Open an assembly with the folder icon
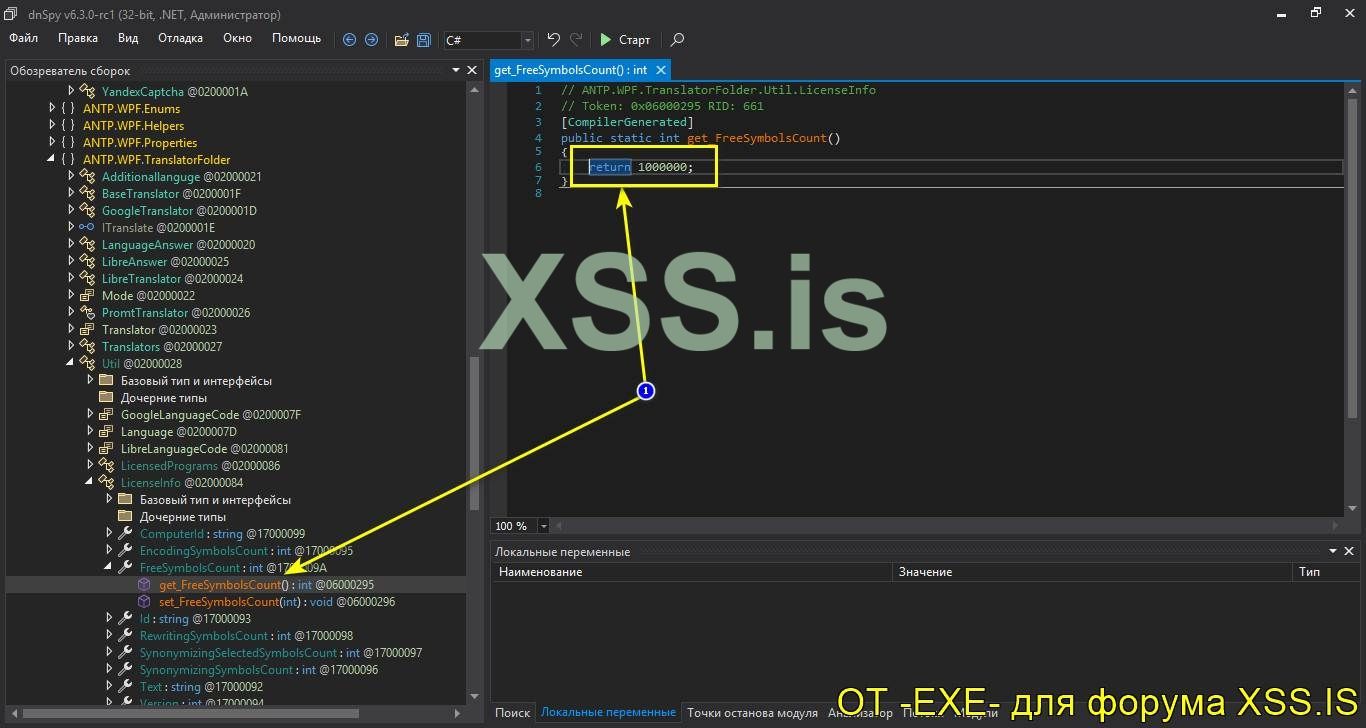1366x728 pixels. 401,40
